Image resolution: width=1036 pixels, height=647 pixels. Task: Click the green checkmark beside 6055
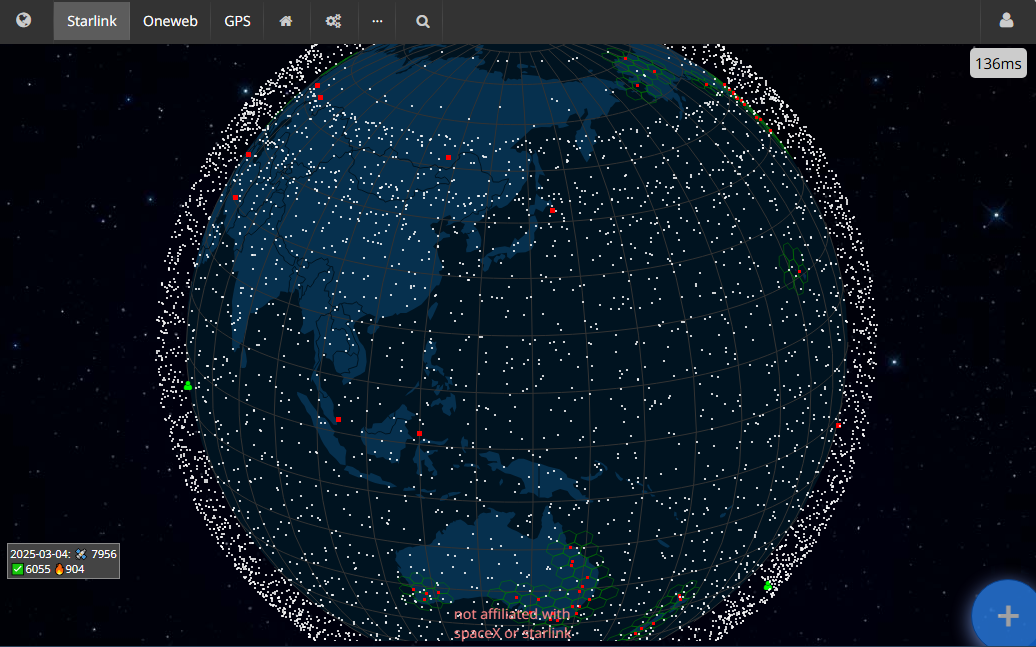18,569
